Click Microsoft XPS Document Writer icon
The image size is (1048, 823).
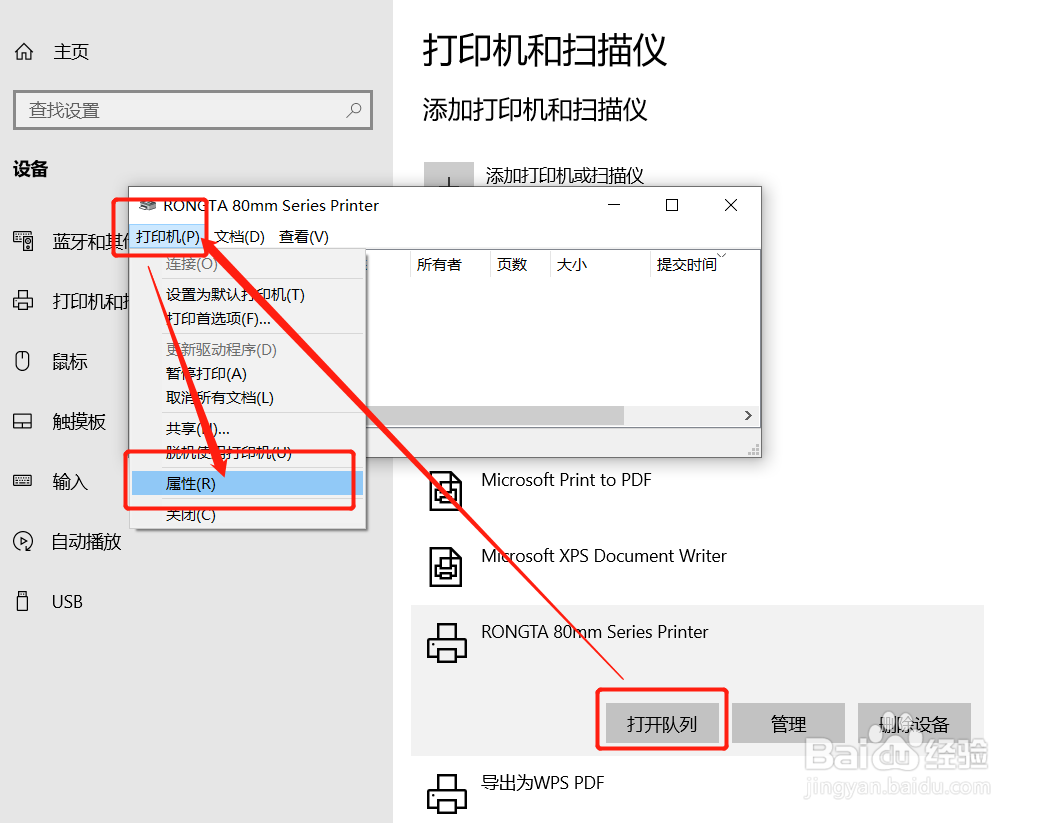tap(445, 567)
